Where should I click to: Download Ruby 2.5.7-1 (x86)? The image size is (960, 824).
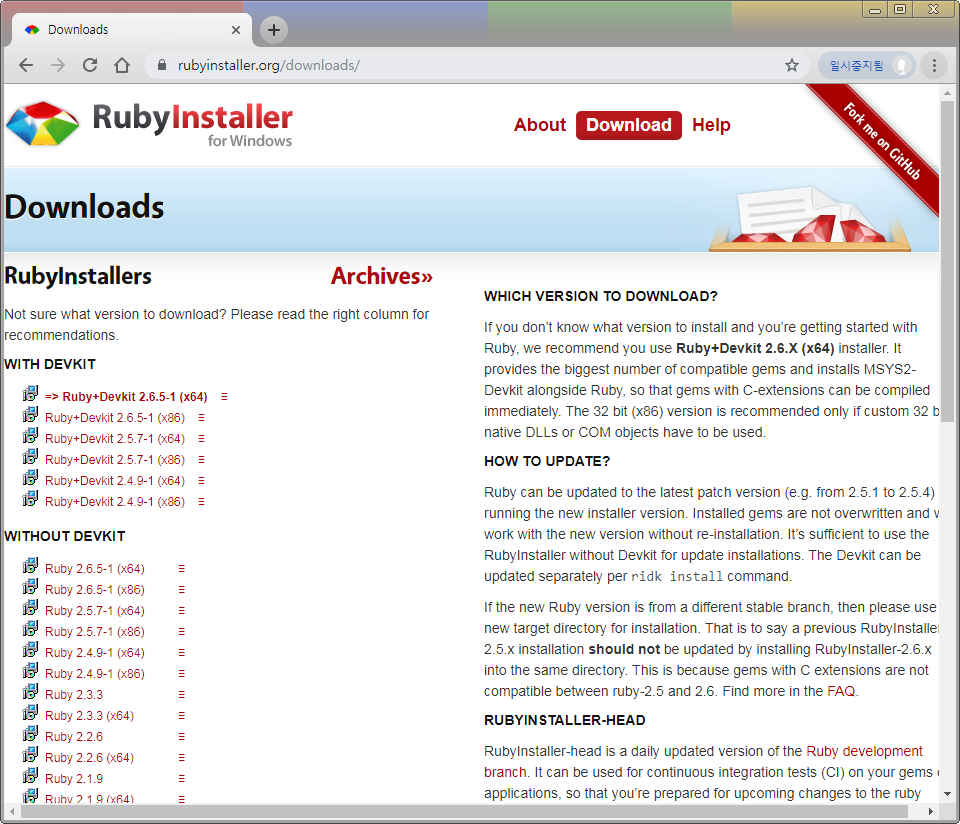[x=95, y=631]
